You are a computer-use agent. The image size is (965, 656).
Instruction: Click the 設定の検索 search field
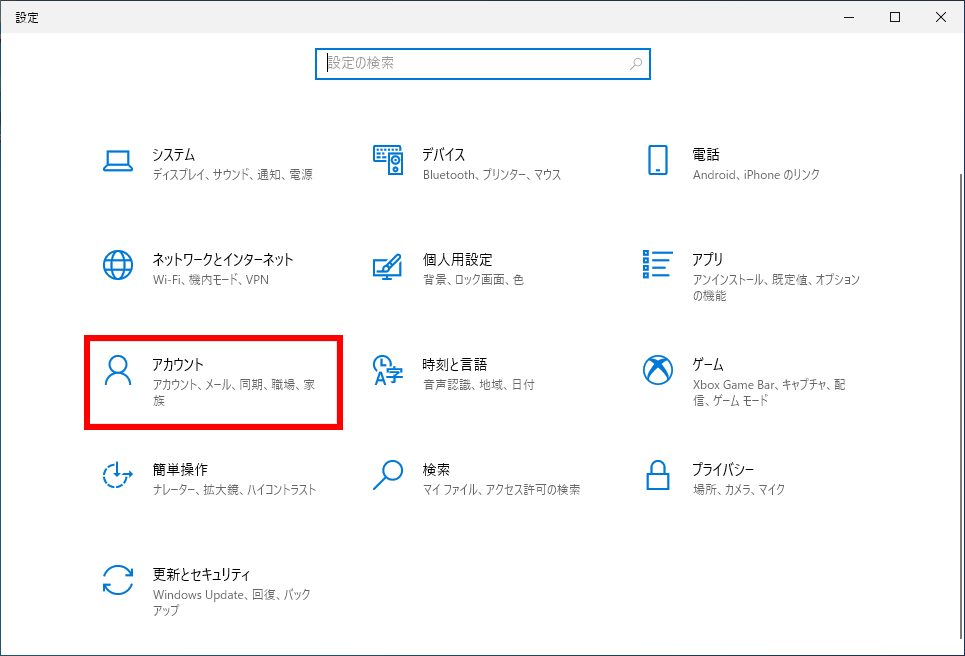450,63
